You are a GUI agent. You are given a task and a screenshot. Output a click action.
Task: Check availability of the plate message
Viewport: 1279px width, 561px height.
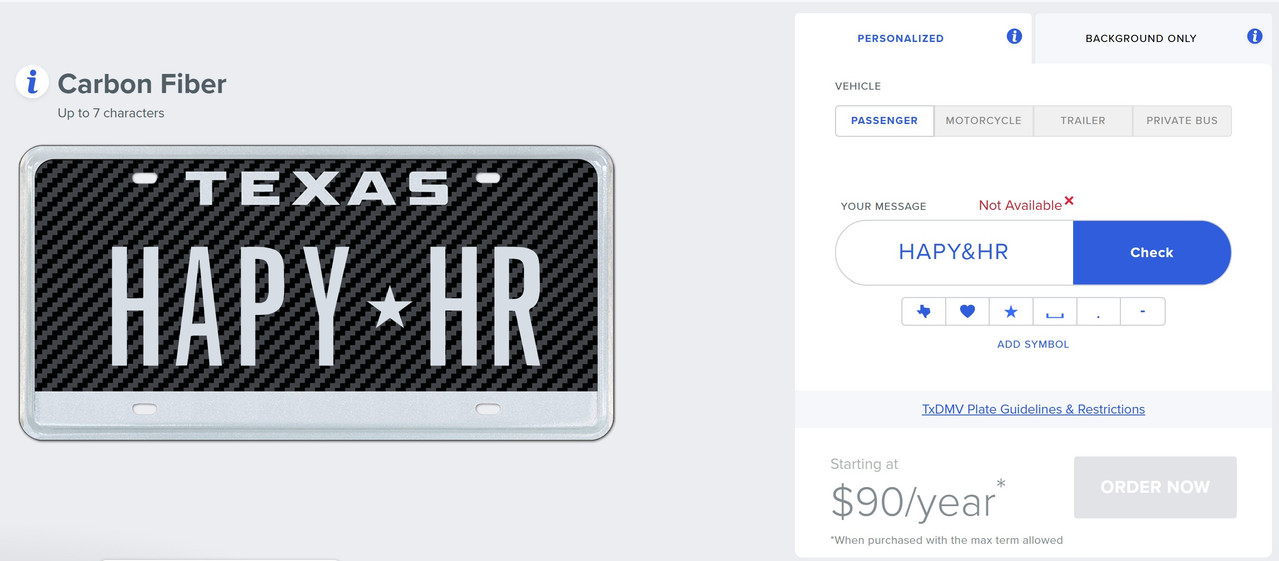(1151, 252)
